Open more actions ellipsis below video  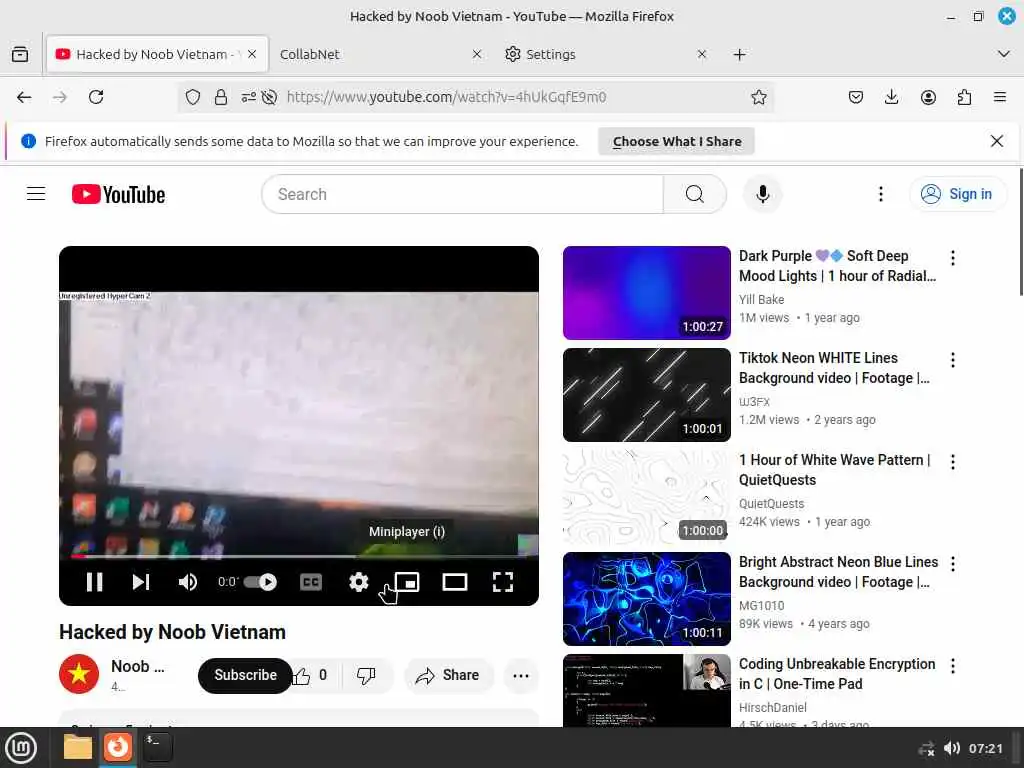[521, 675]
